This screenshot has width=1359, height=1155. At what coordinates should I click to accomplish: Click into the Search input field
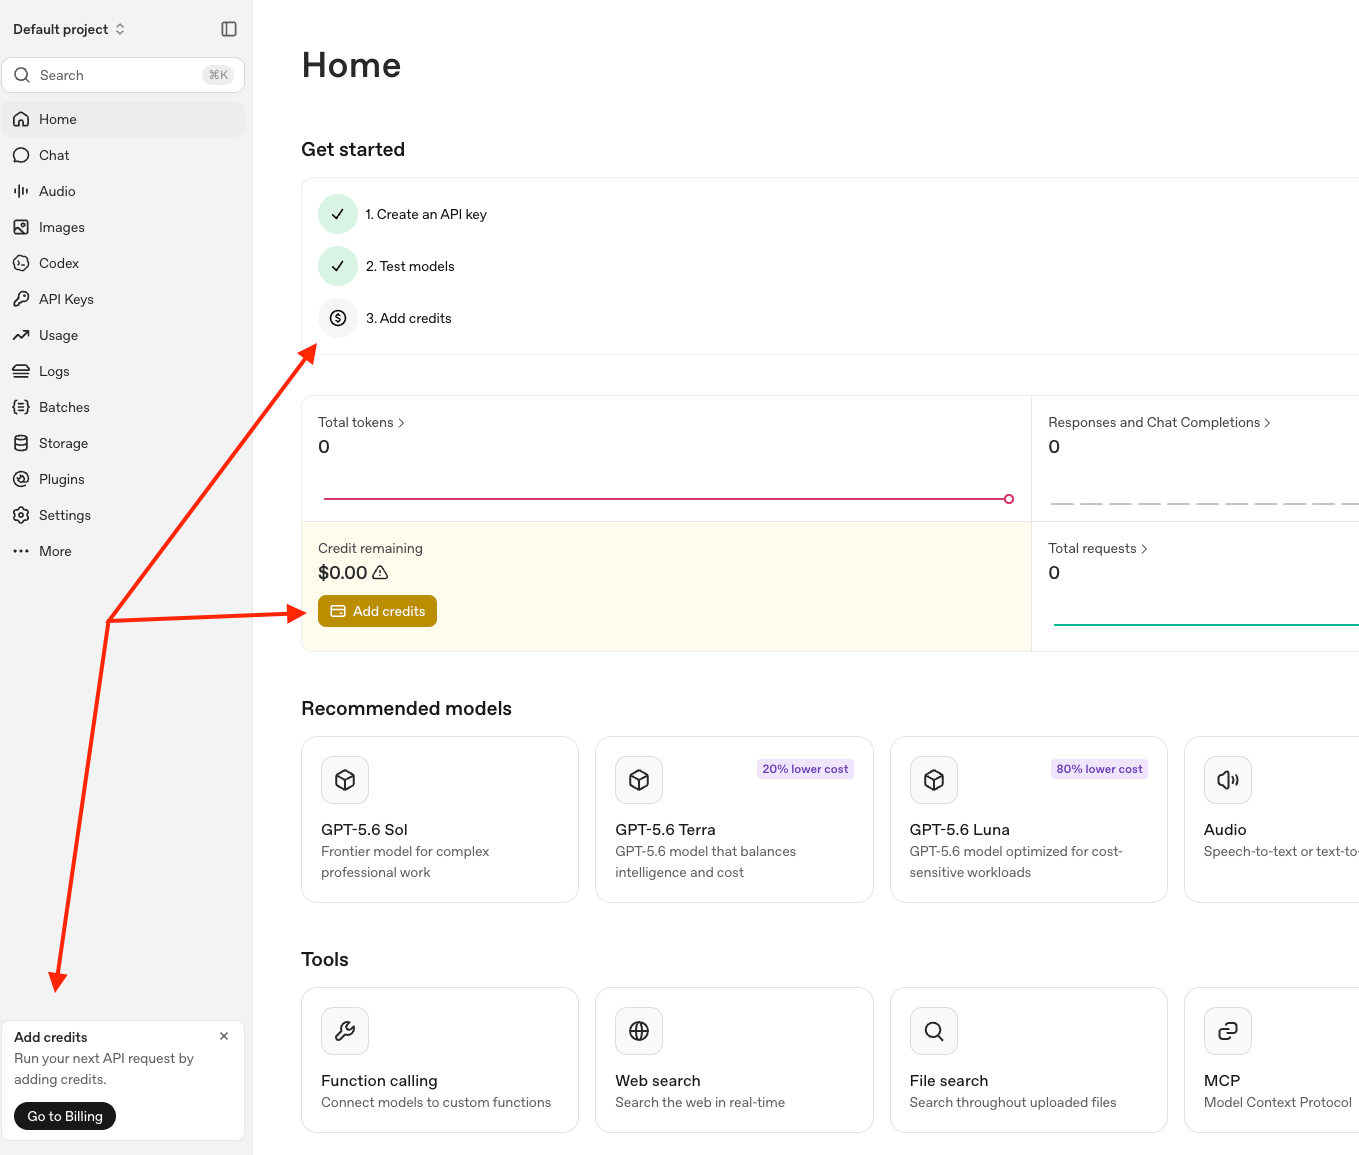coord(123,75)
